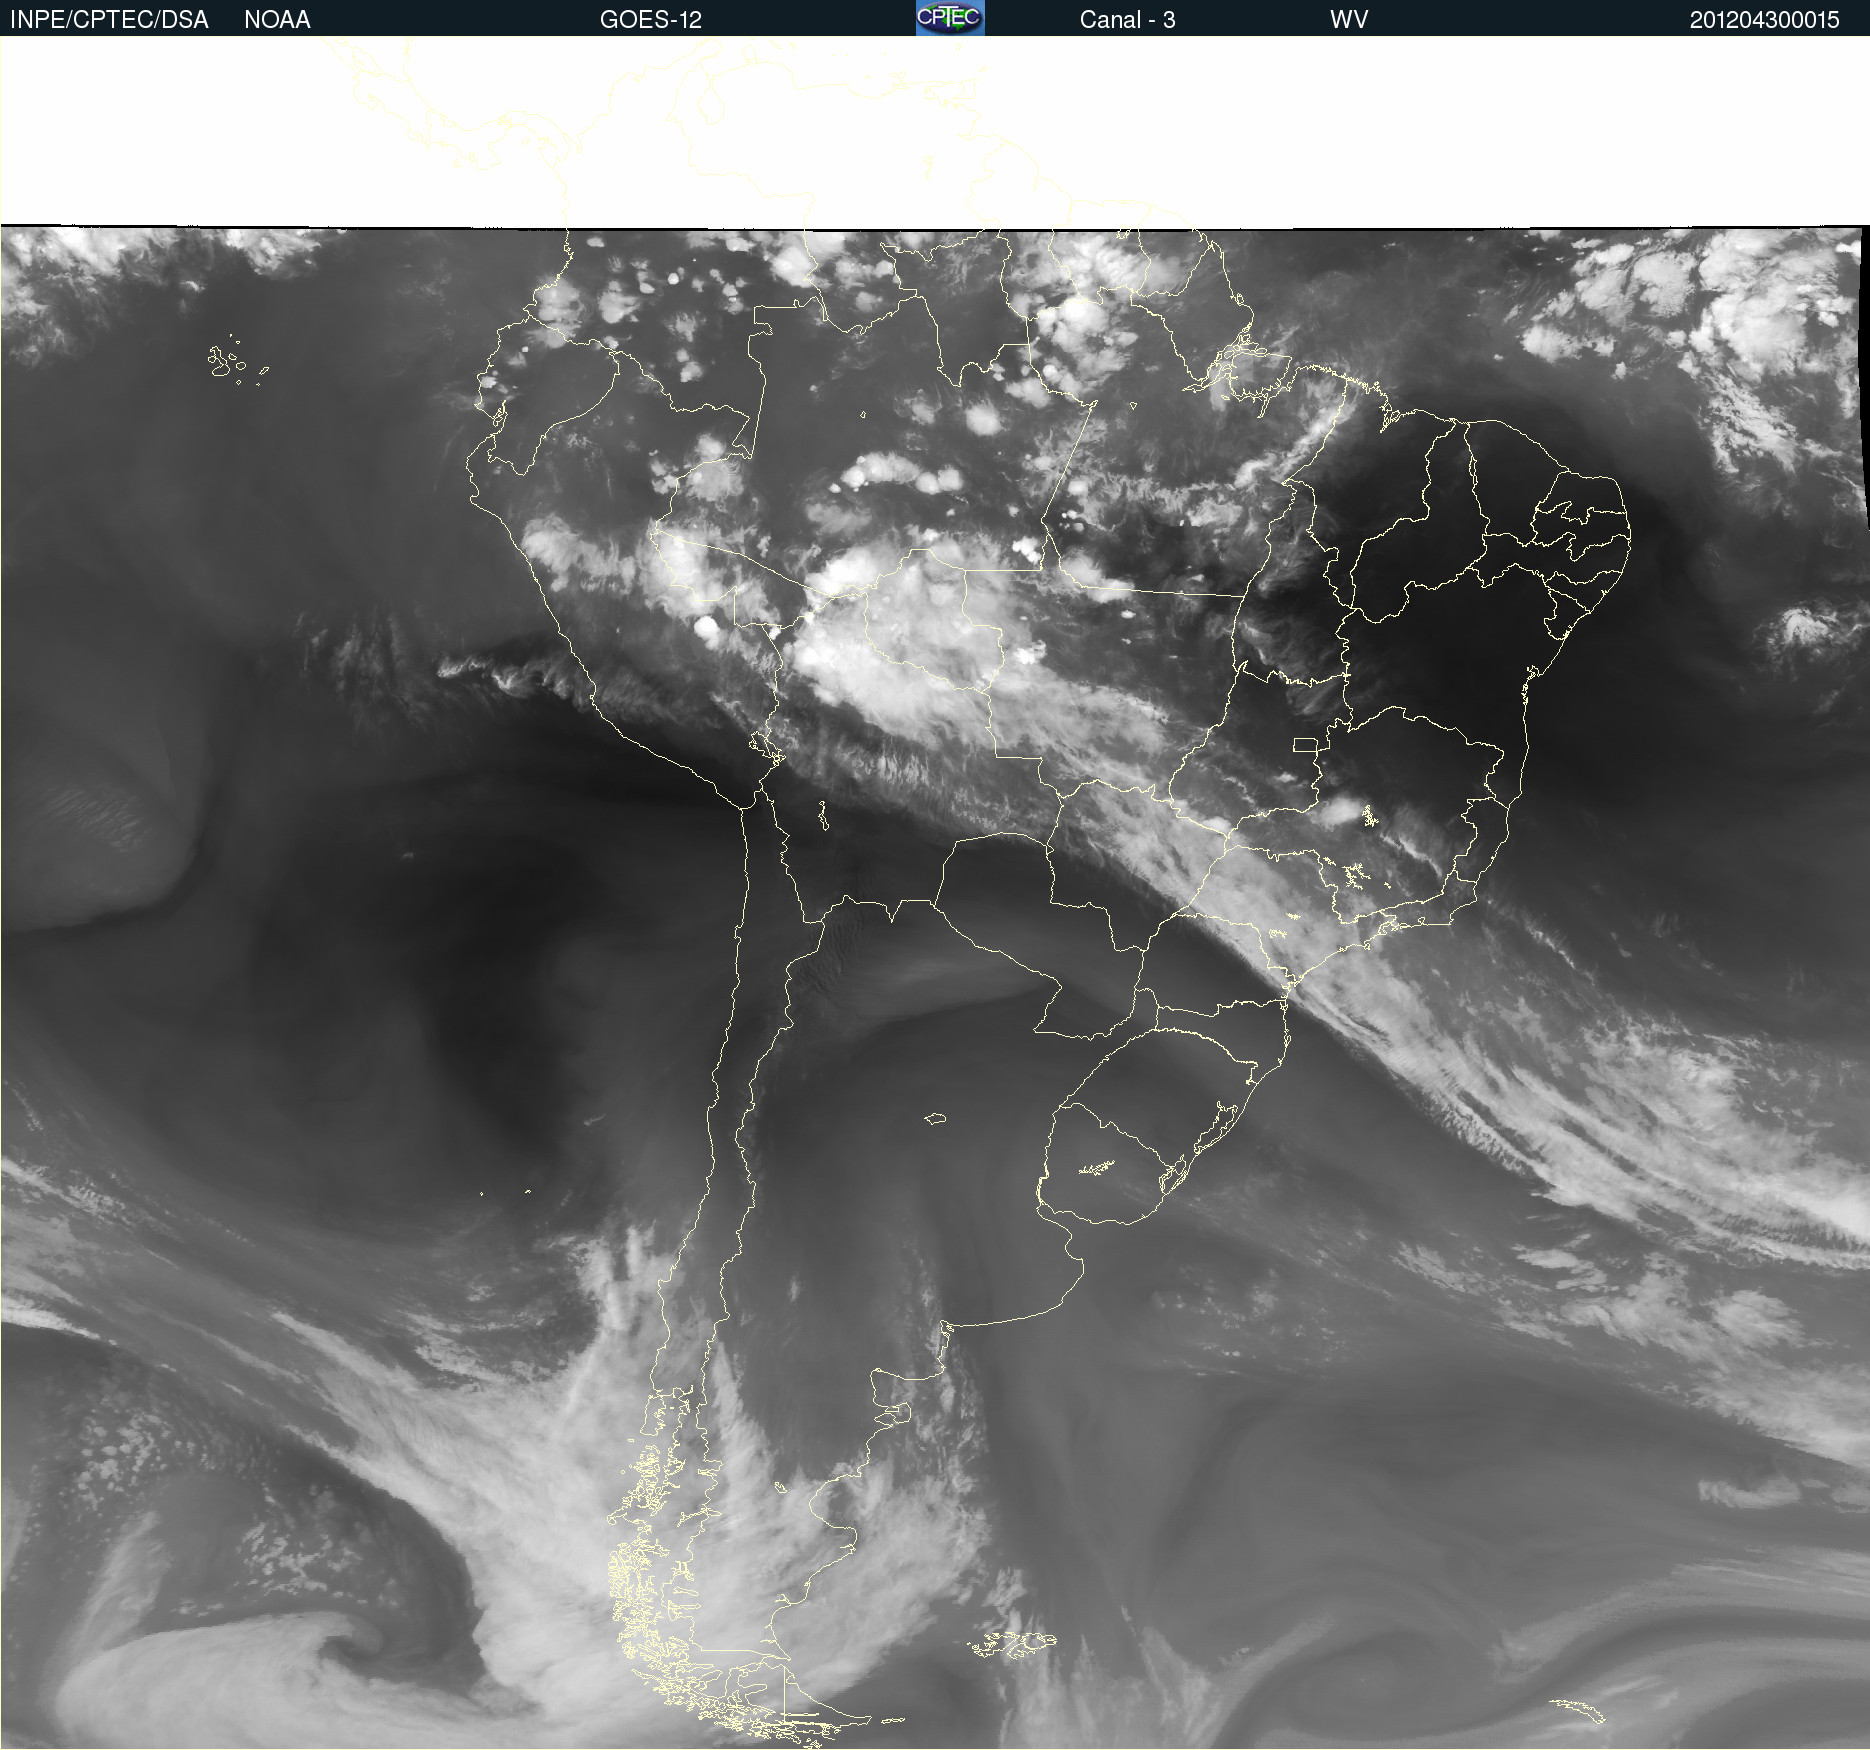Click the Mar Chiquita lagoon outline in Argentina
This screenshot has width=1870, height=1750.
tap(935, 1119)
